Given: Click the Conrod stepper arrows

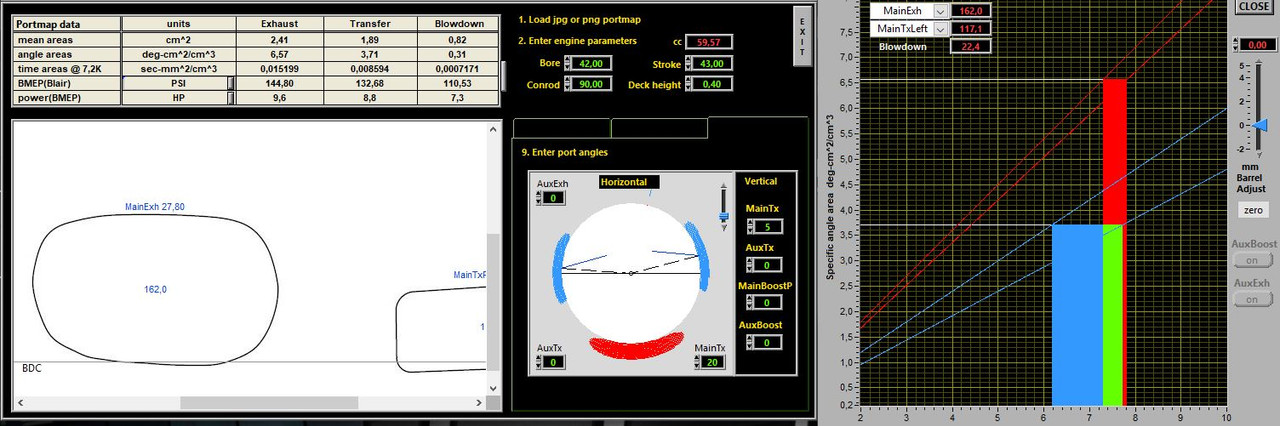Looking at the screenshot, I should click(x=568, y=84).
